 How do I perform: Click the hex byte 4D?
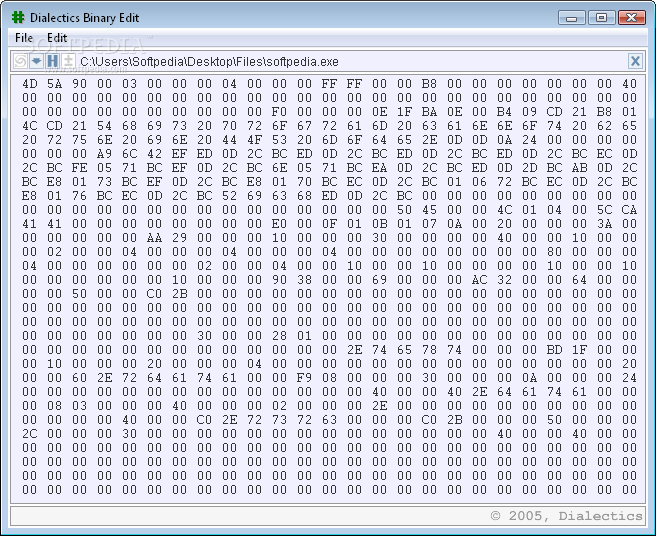(x=30, y=84)
